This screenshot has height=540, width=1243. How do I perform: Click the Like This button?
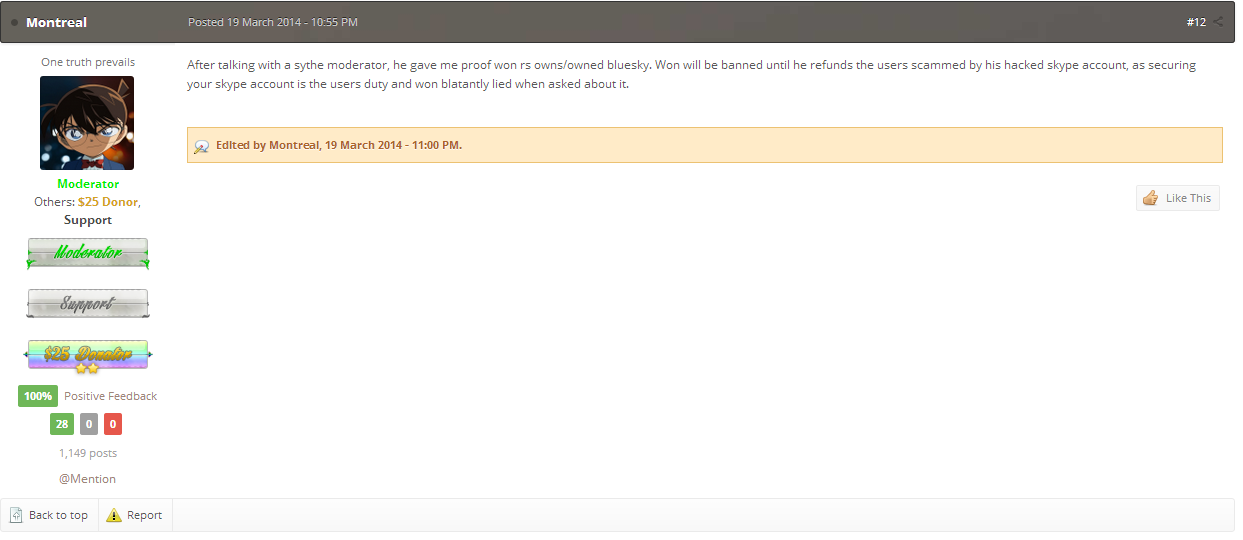click(1178, 198)
